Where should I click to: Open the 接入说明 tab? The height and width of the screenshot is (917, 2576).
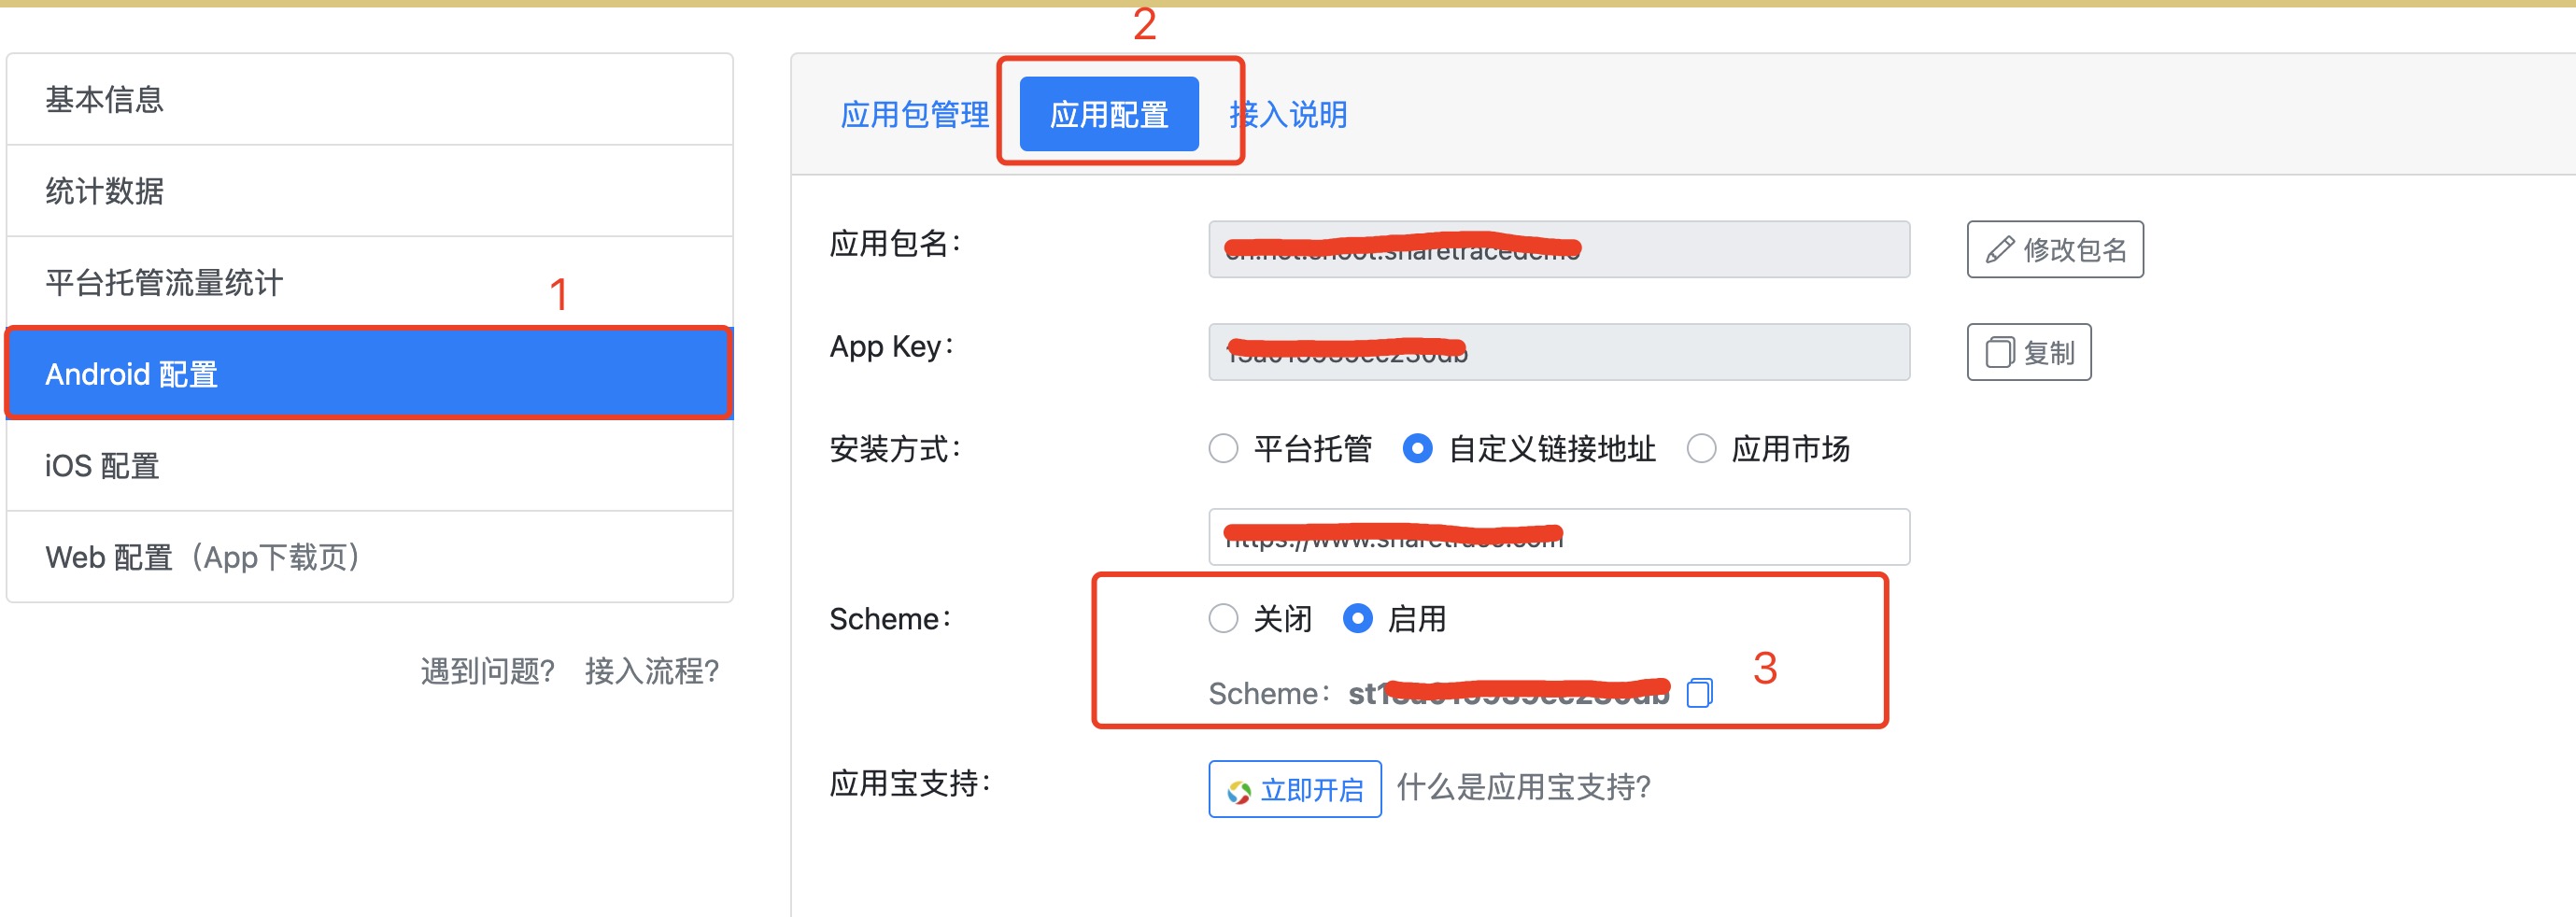coord(1288,115)
